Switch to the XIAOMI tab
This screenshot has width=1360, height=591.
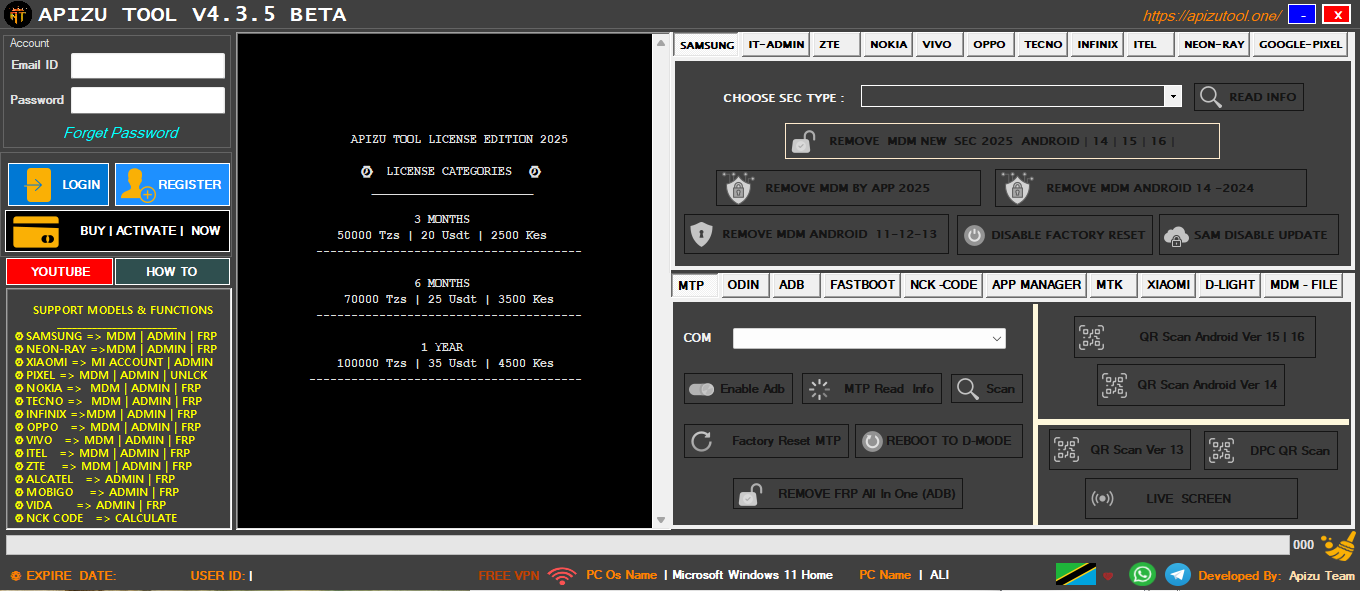coord(1168,285)
